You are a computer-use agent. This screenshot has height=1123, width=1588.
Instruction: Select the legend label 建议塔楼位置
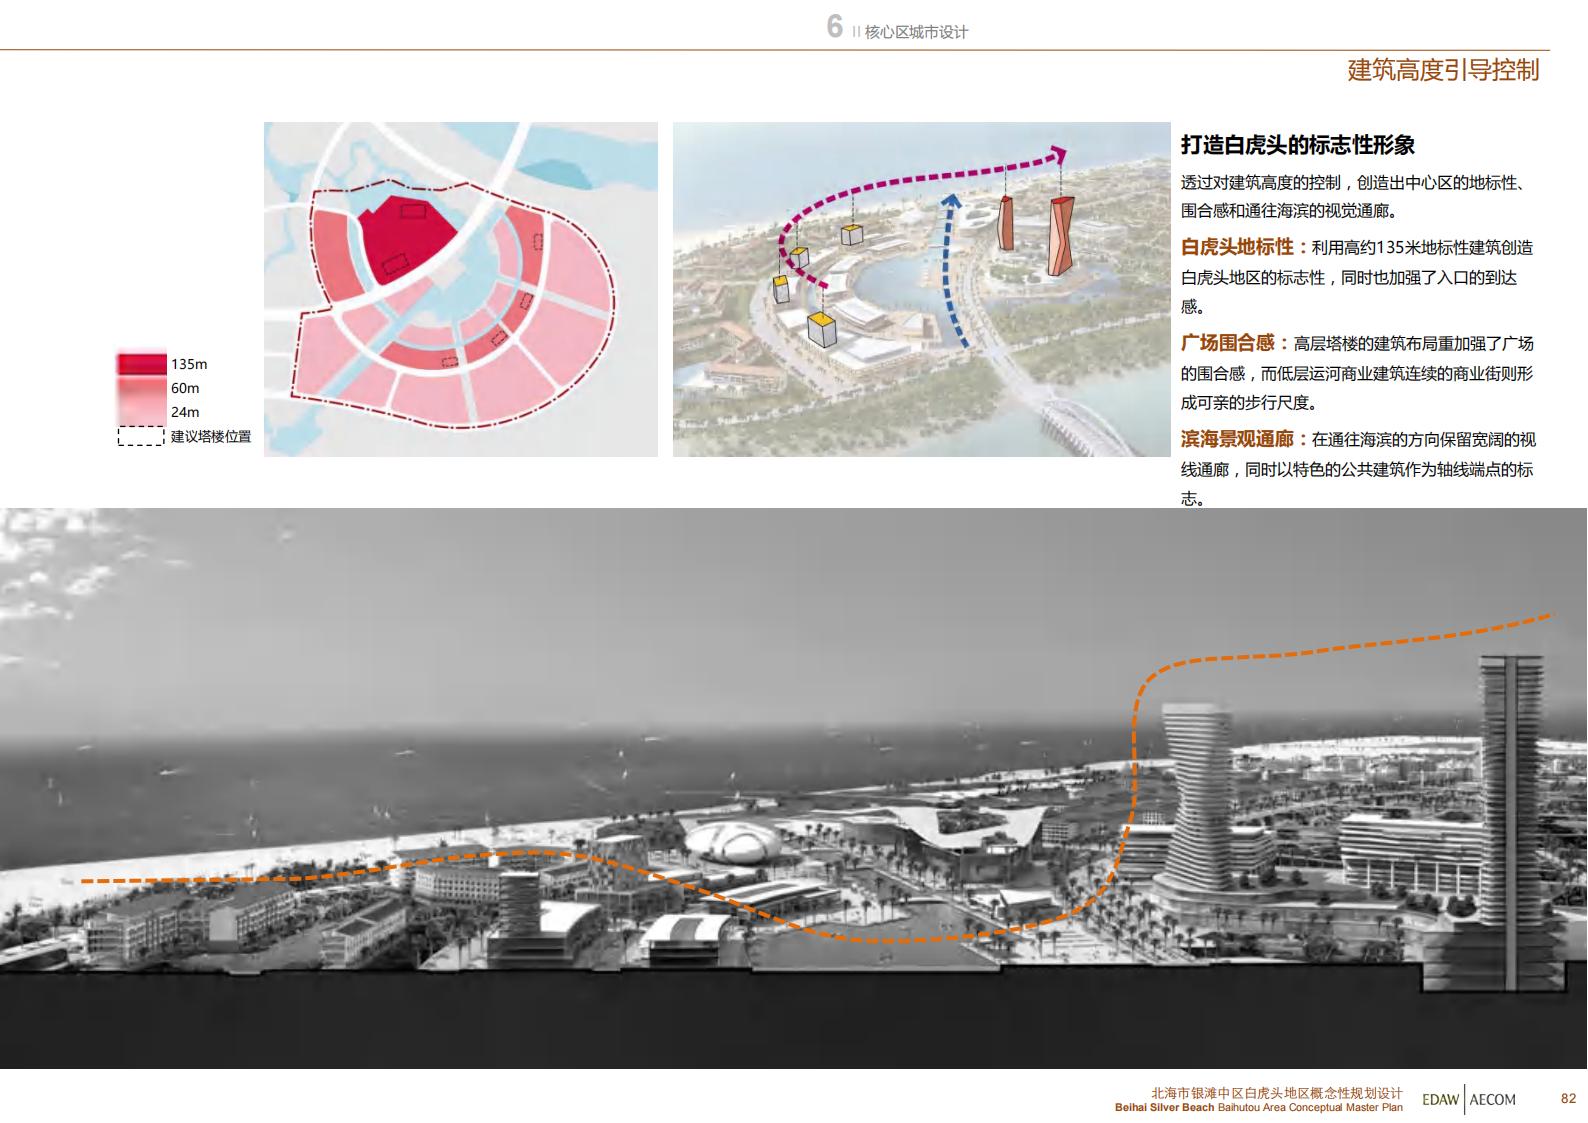coord(211,437)
